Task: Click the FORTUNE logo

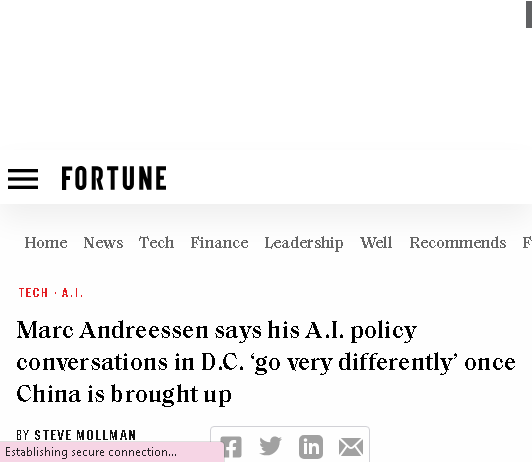Action: (x=114, y=178)
